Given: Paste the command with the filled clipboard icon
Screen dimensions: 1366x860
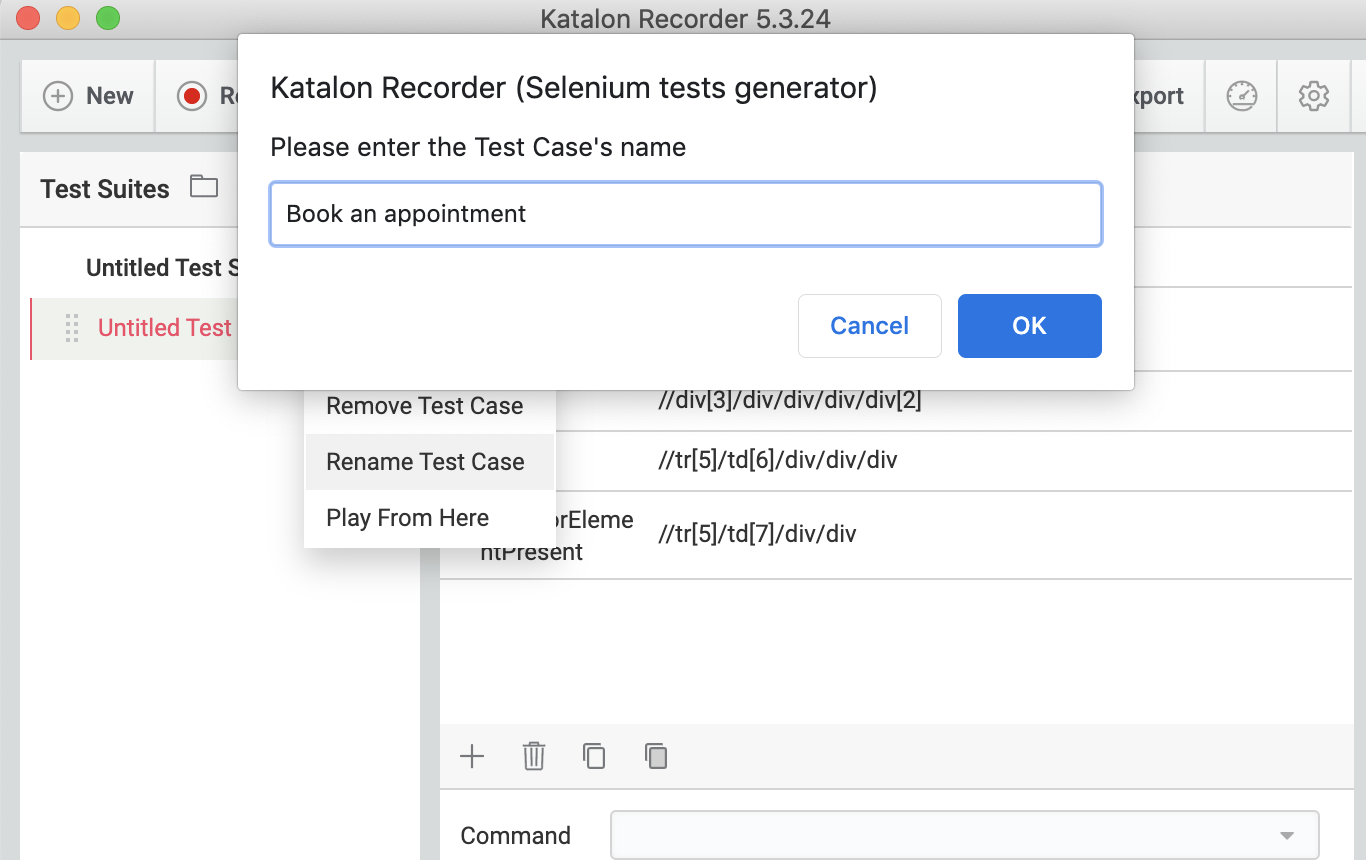Looking at the screenshot, I should [656, 756].
